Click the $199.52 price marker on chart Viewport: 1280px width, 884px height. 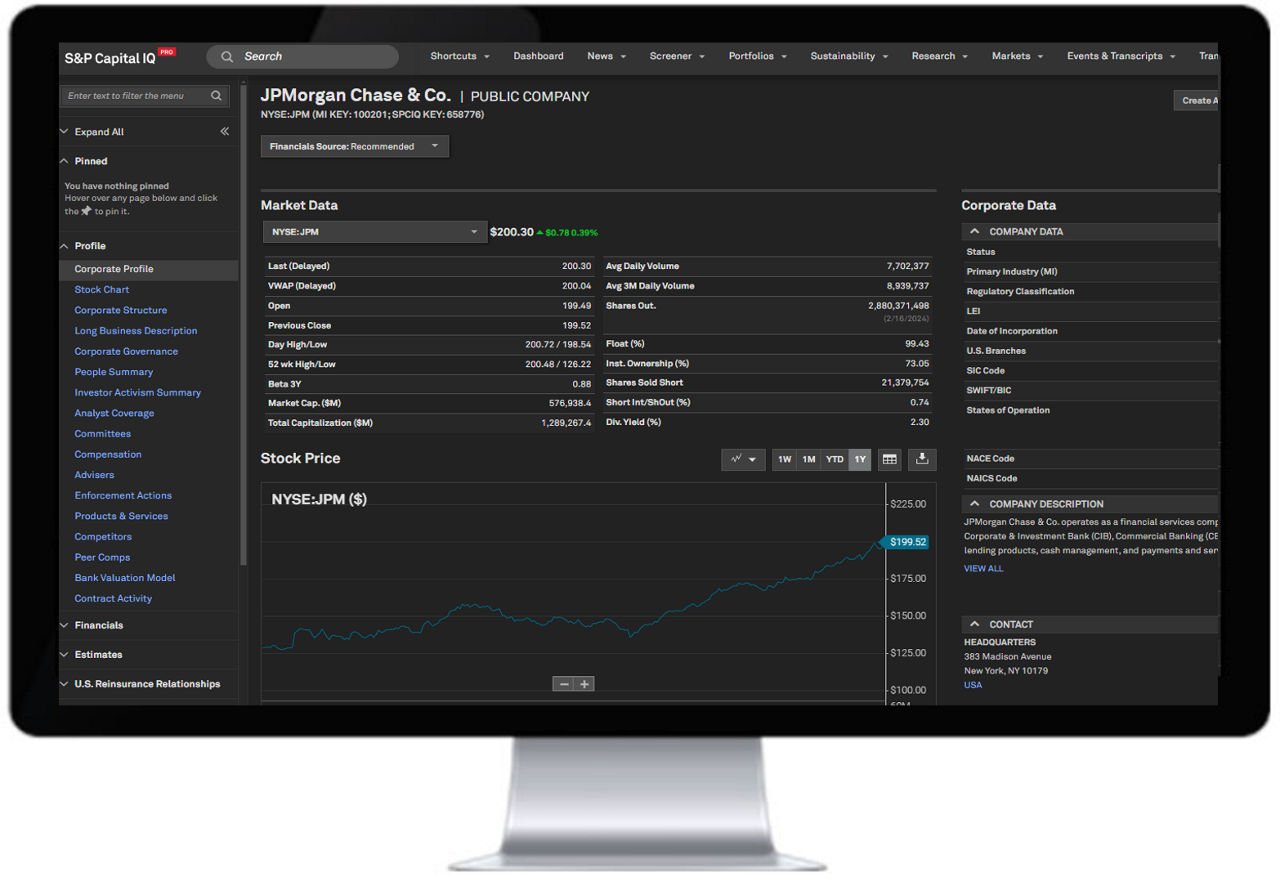click(x=903, y=542)
